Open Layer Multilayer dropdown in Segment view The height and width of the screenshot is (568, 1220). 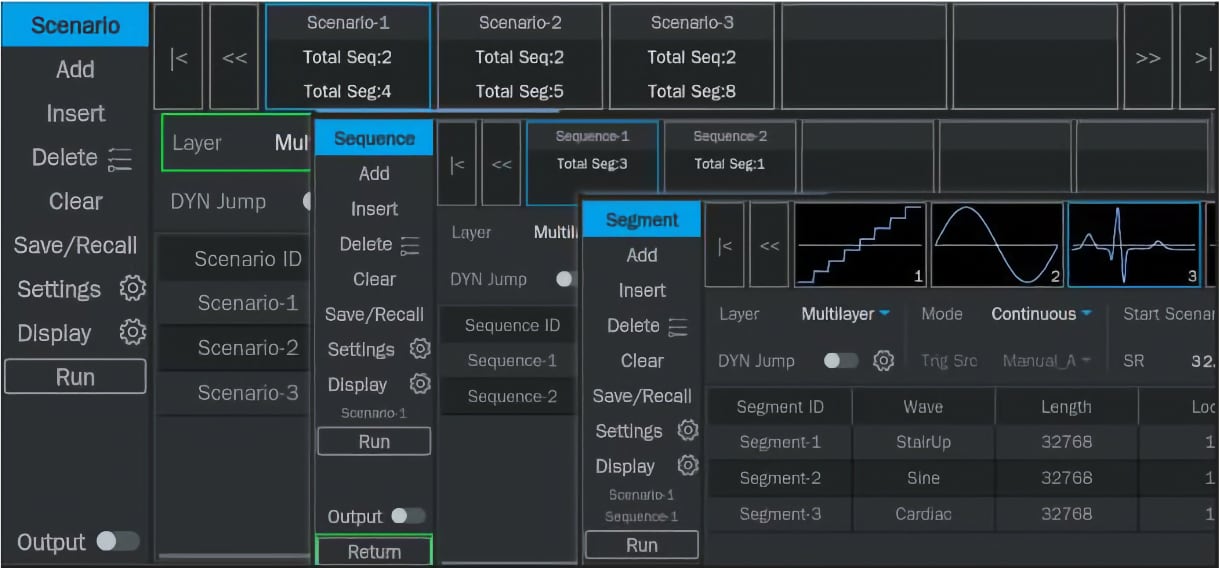click(x=846, y=314)
